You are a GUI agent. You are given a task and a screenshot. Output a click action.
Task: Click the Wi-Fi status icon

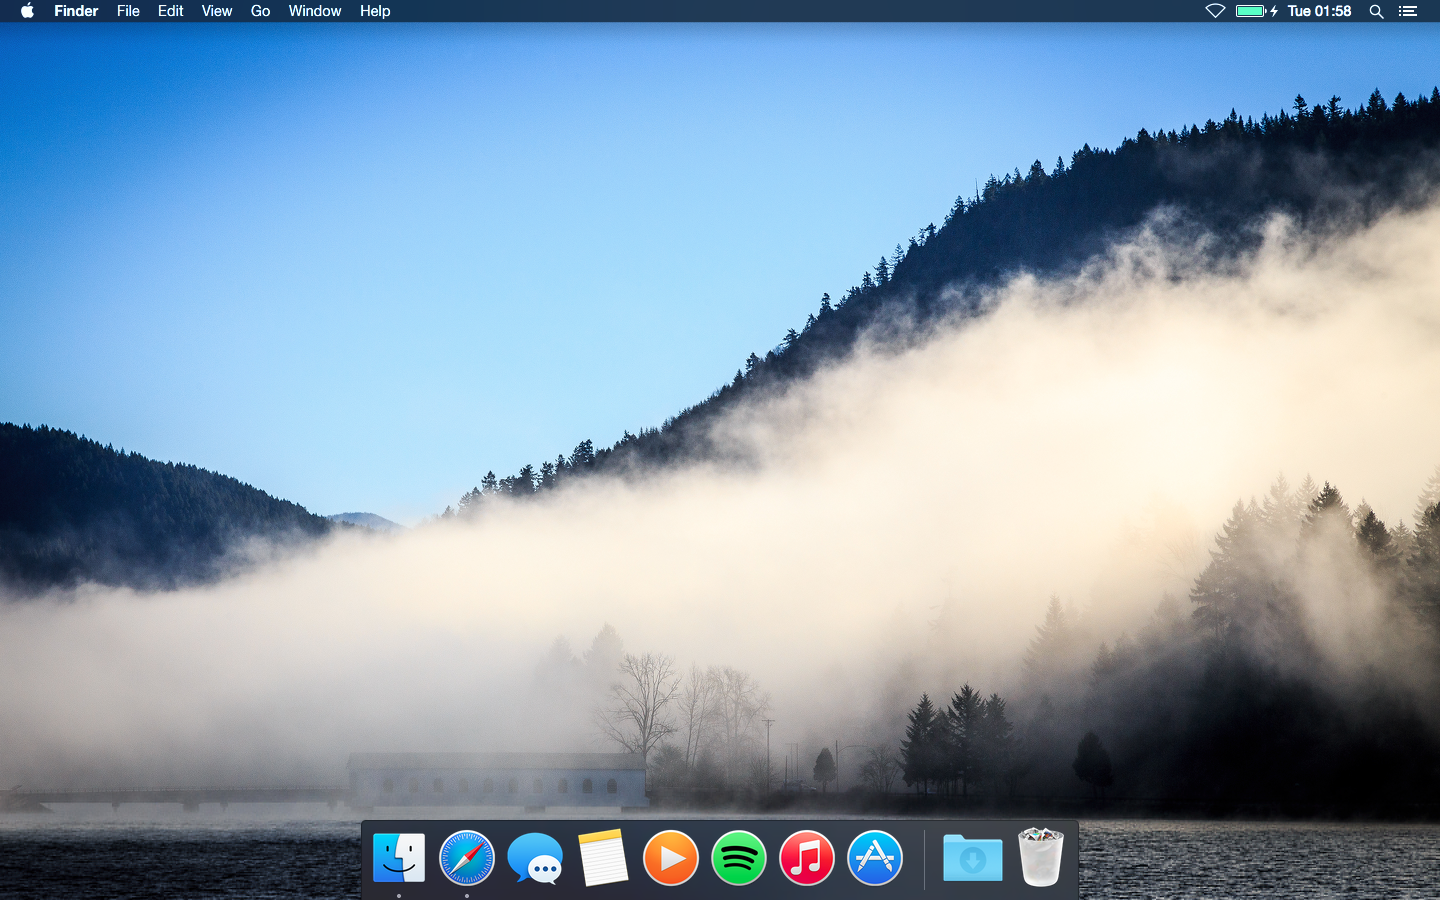point(1215,11)
